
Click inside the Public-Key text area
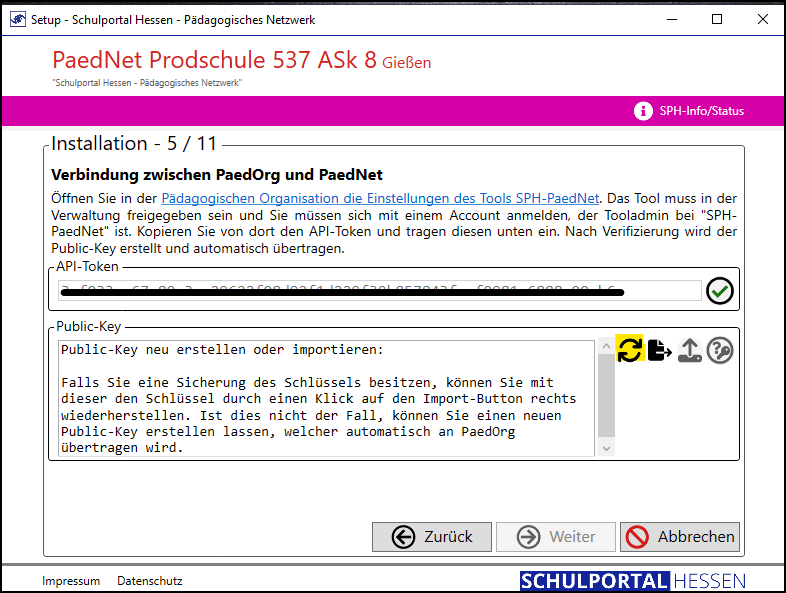coord(326,399)
